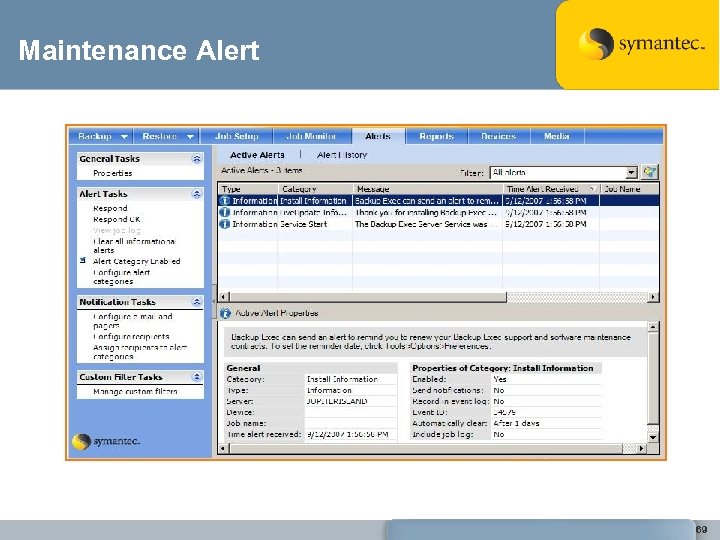The width and height of the screenshot is (720, 540).
Task: Click Properties under General Tasks
Action: click(x=112, y=173)
